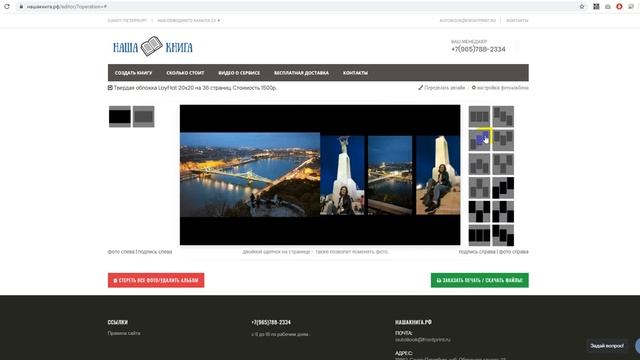
Task: Click Санкт-Петербург city link
Action: 127,20
